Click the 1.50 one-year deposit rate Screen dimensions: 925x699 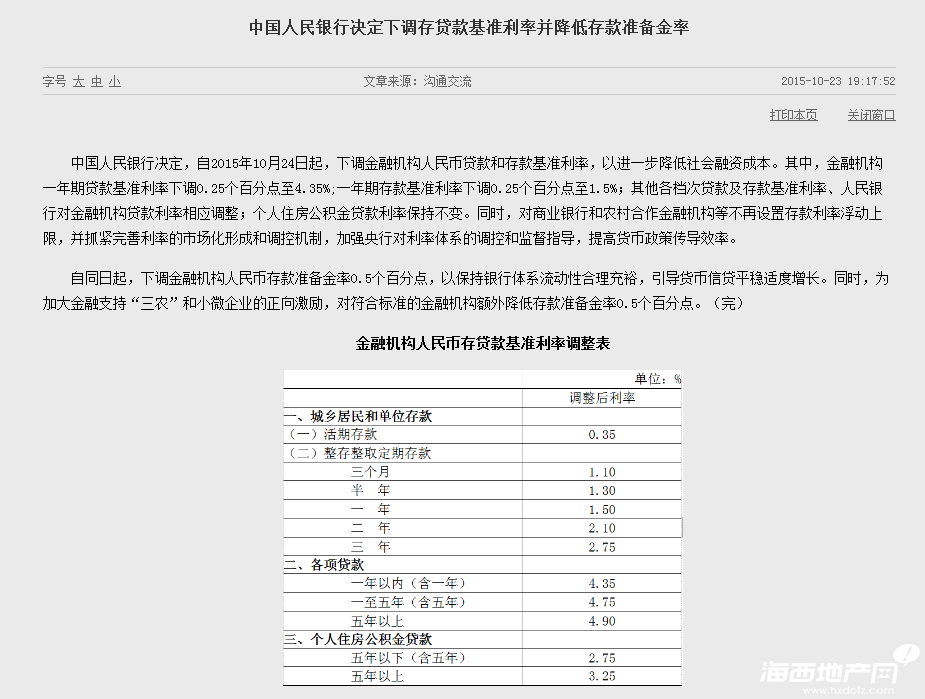click(602, 510)
